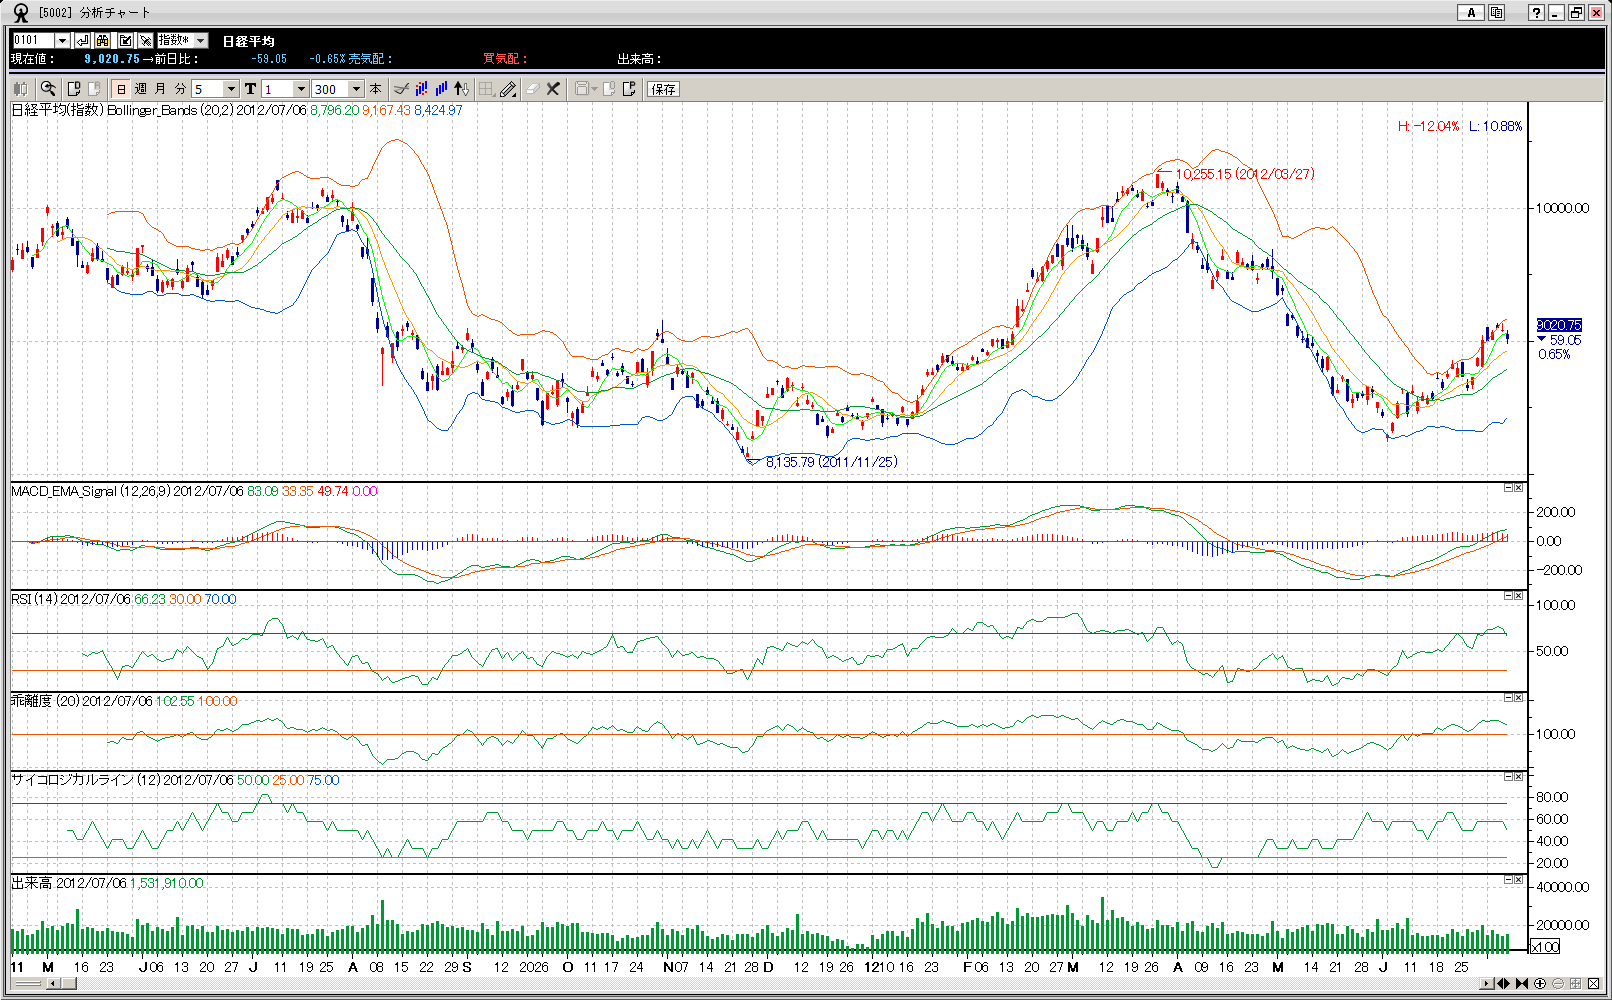Image resolution: width=1612 pixels, height=1000 pixels.
Task: Click the magnifier zoom tool icon
Action: coord(48,89)
